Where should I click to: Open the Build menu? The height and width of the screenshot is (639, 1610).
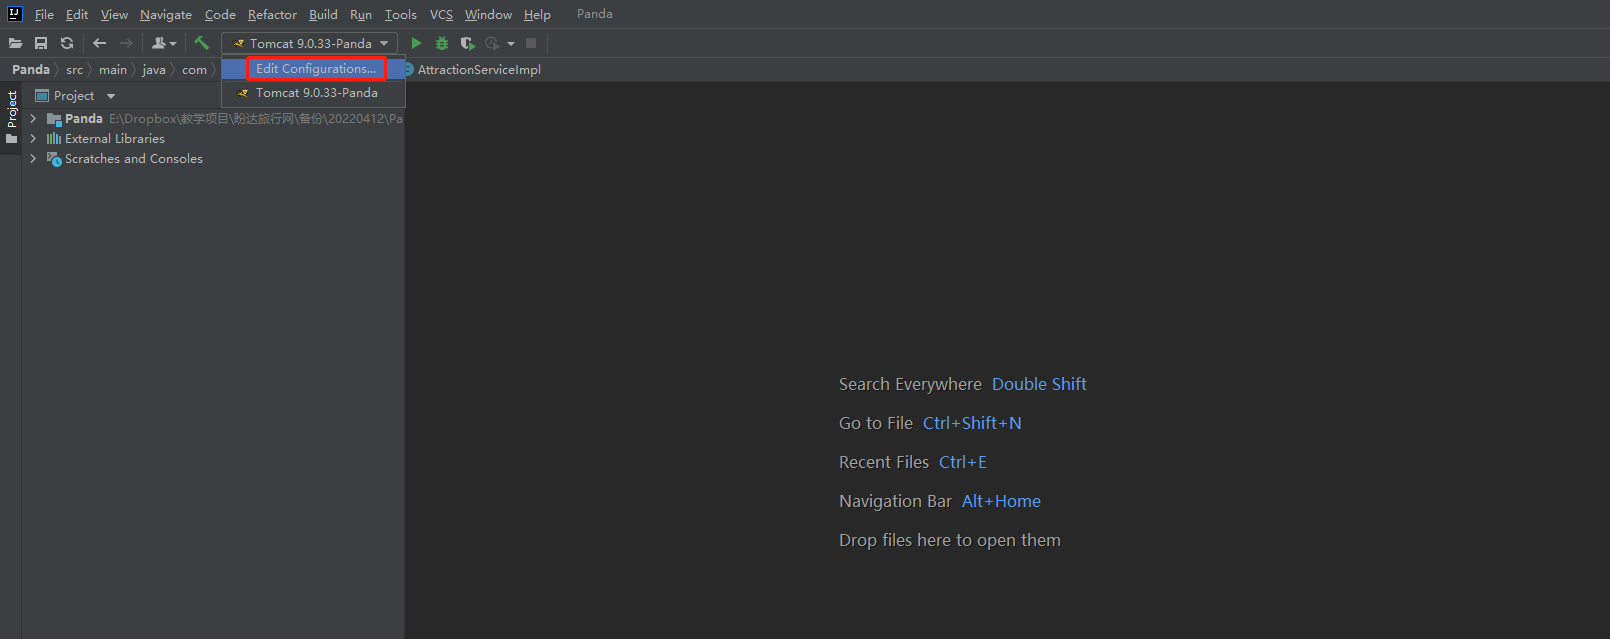pos(323,14)
